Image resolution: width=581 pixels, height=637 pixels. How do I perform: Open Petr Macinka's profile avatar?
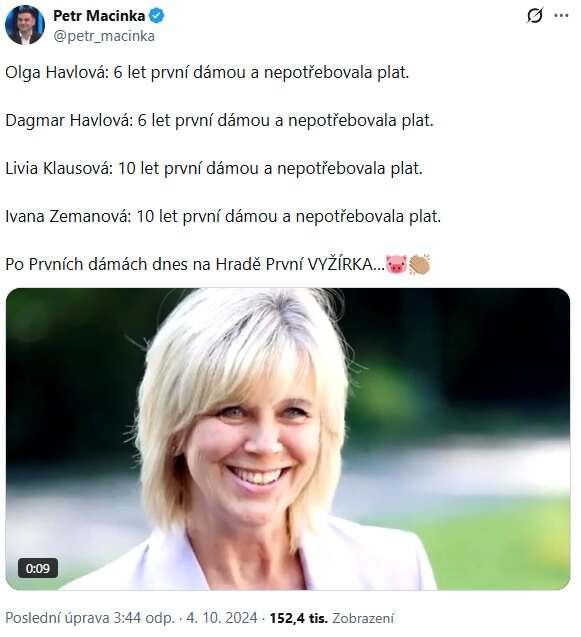(25, 25)
